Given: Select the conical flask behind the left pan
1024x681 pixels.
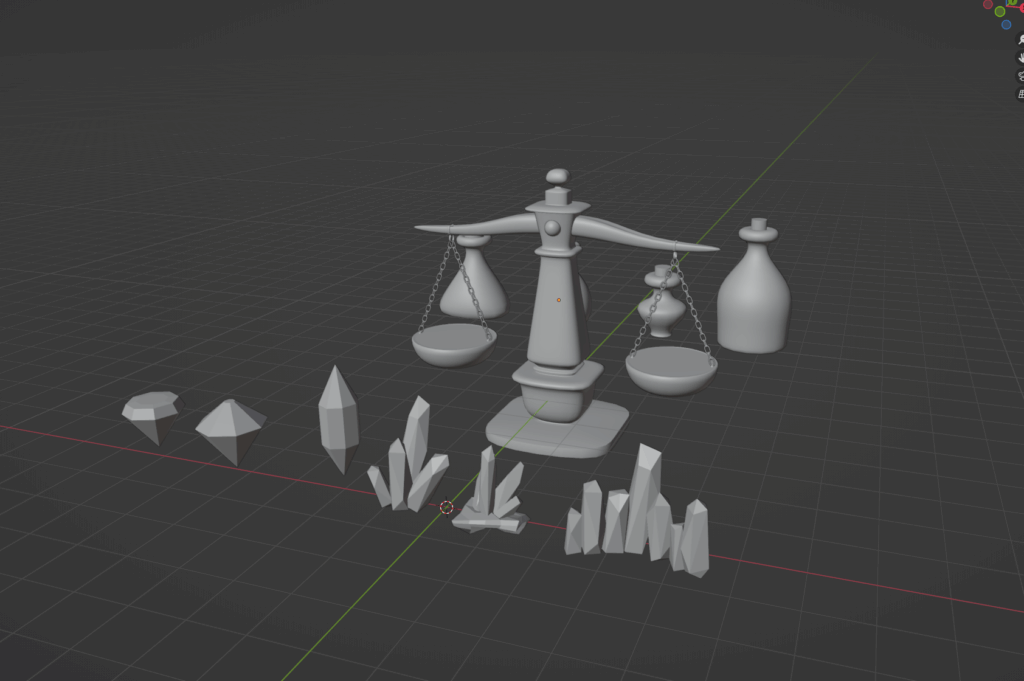Looking at the screenshot, I should pos(473,290).
